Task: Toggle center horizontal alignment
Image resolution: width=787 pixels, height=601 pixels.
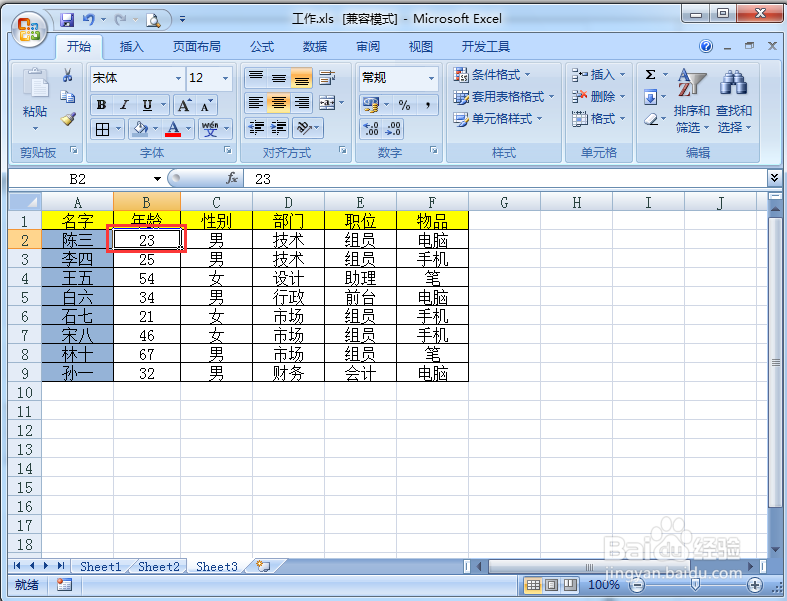Action: [x=279, y=103]
